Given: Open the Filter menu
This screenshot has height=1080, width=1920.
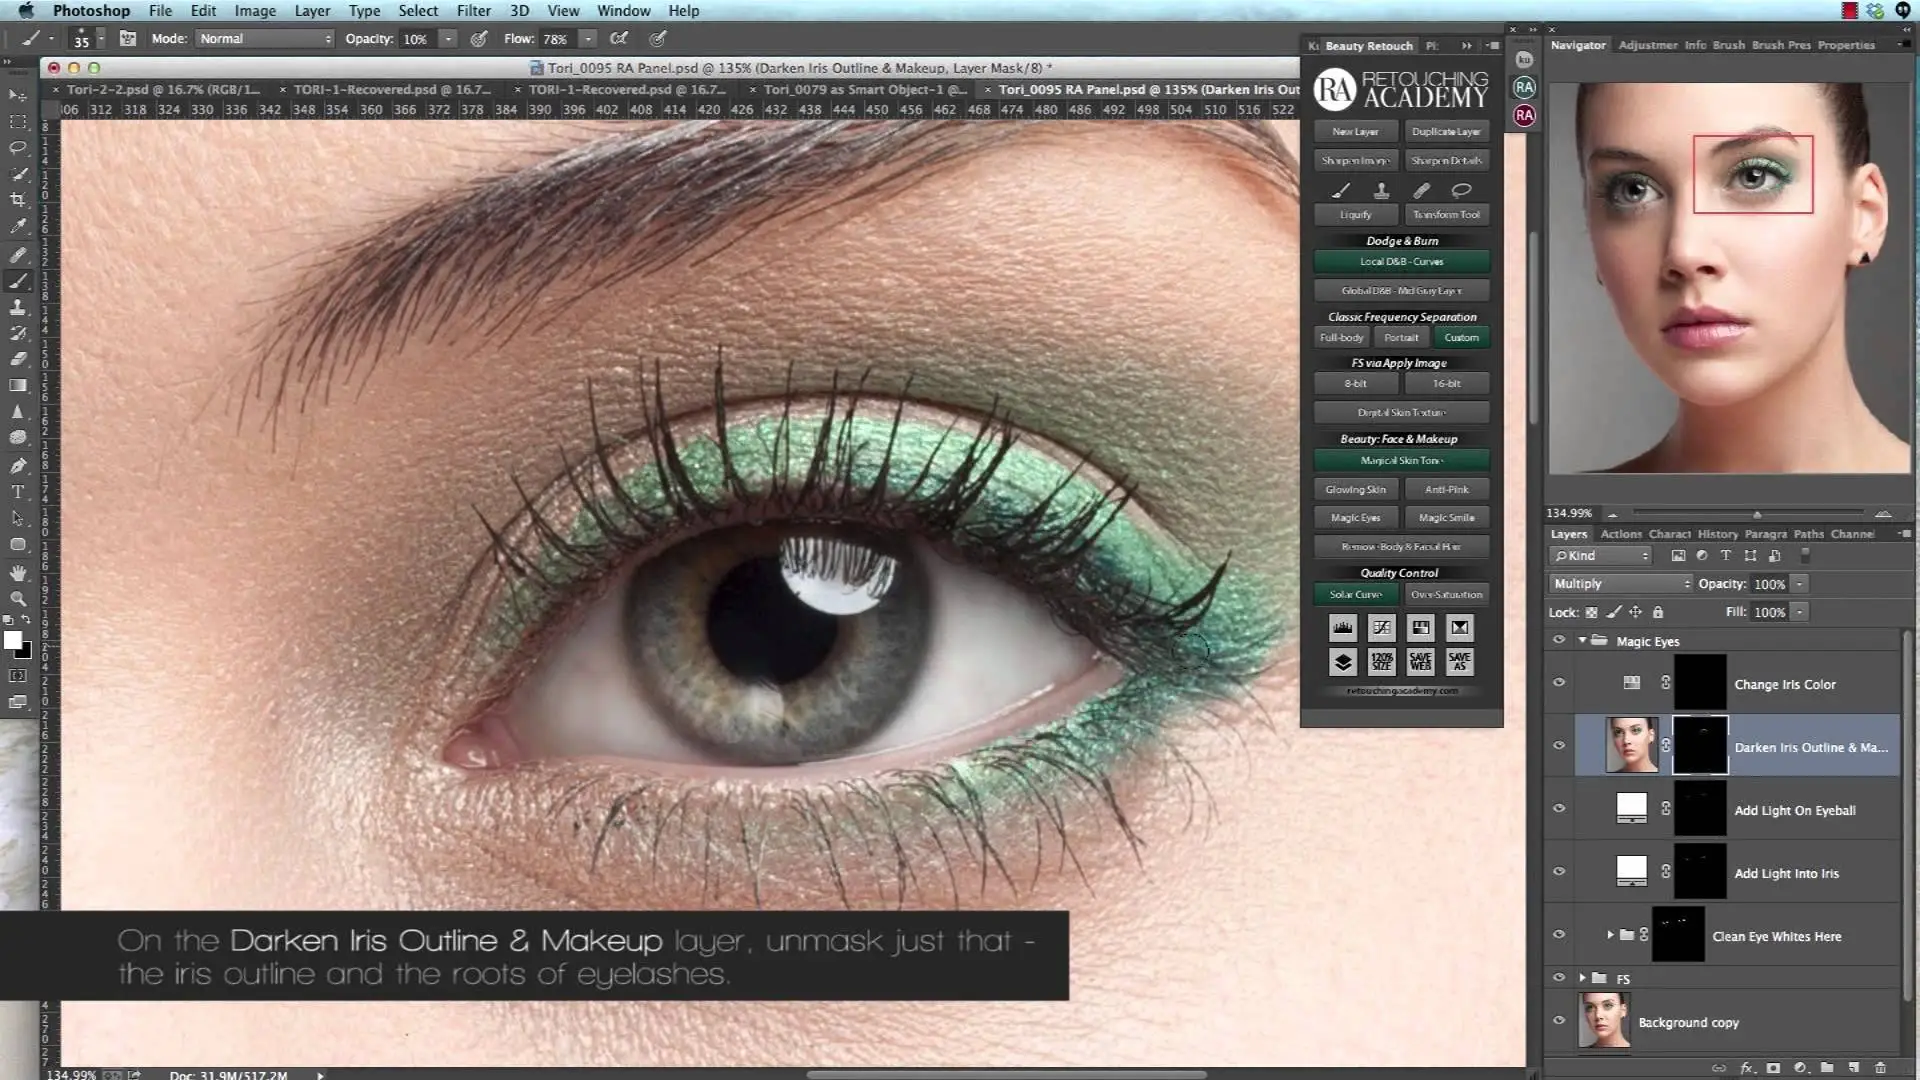Looking at the screenshot, I should [473, 11].
